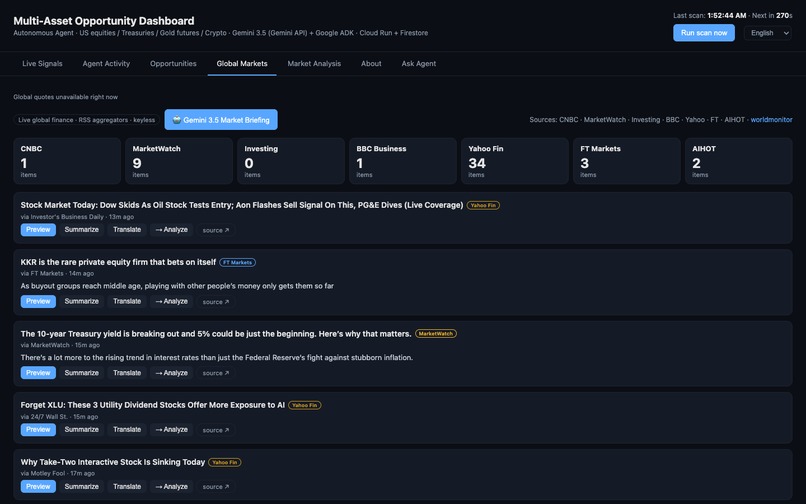This screenshot has height=504, width=806.
Task: Translate the Take-Two Interactive article
Action: 127,487
